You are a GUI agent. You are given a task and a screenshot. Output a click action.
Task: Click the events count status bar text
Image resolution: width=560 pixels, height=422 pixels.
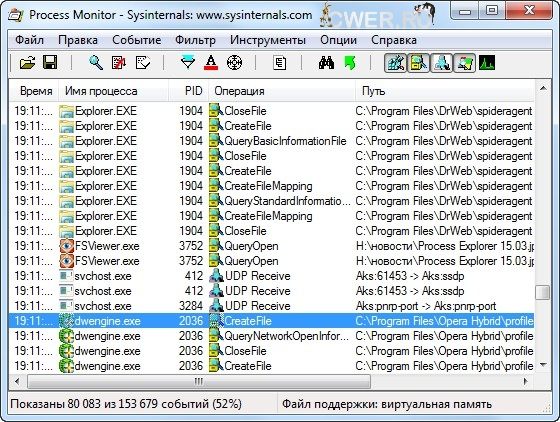126,404
